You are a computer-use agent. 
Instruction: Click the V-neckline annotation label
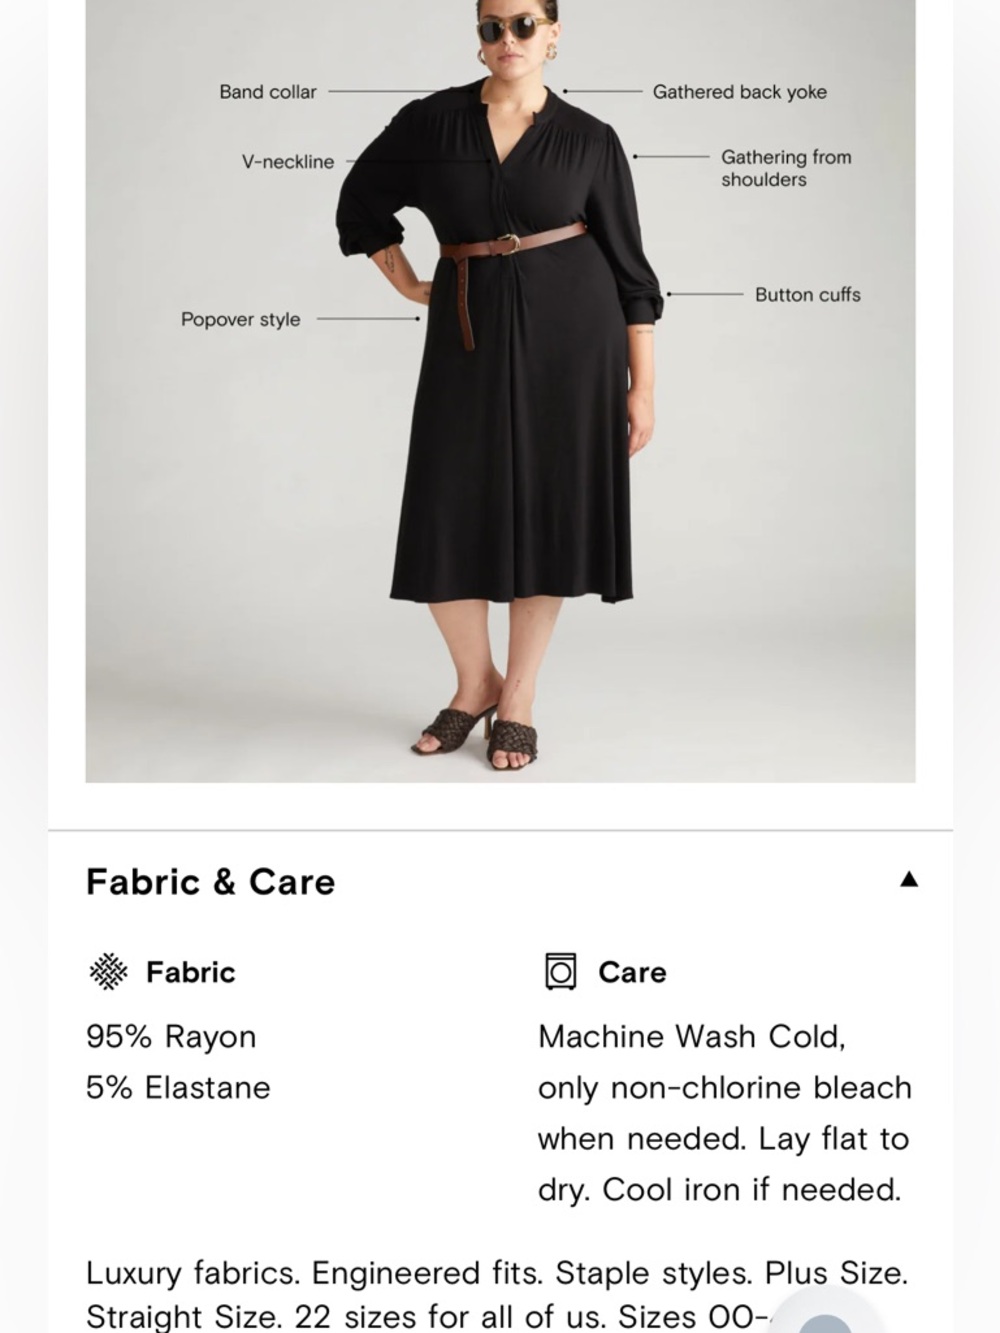pyautogui.click(x=288, y=162)
